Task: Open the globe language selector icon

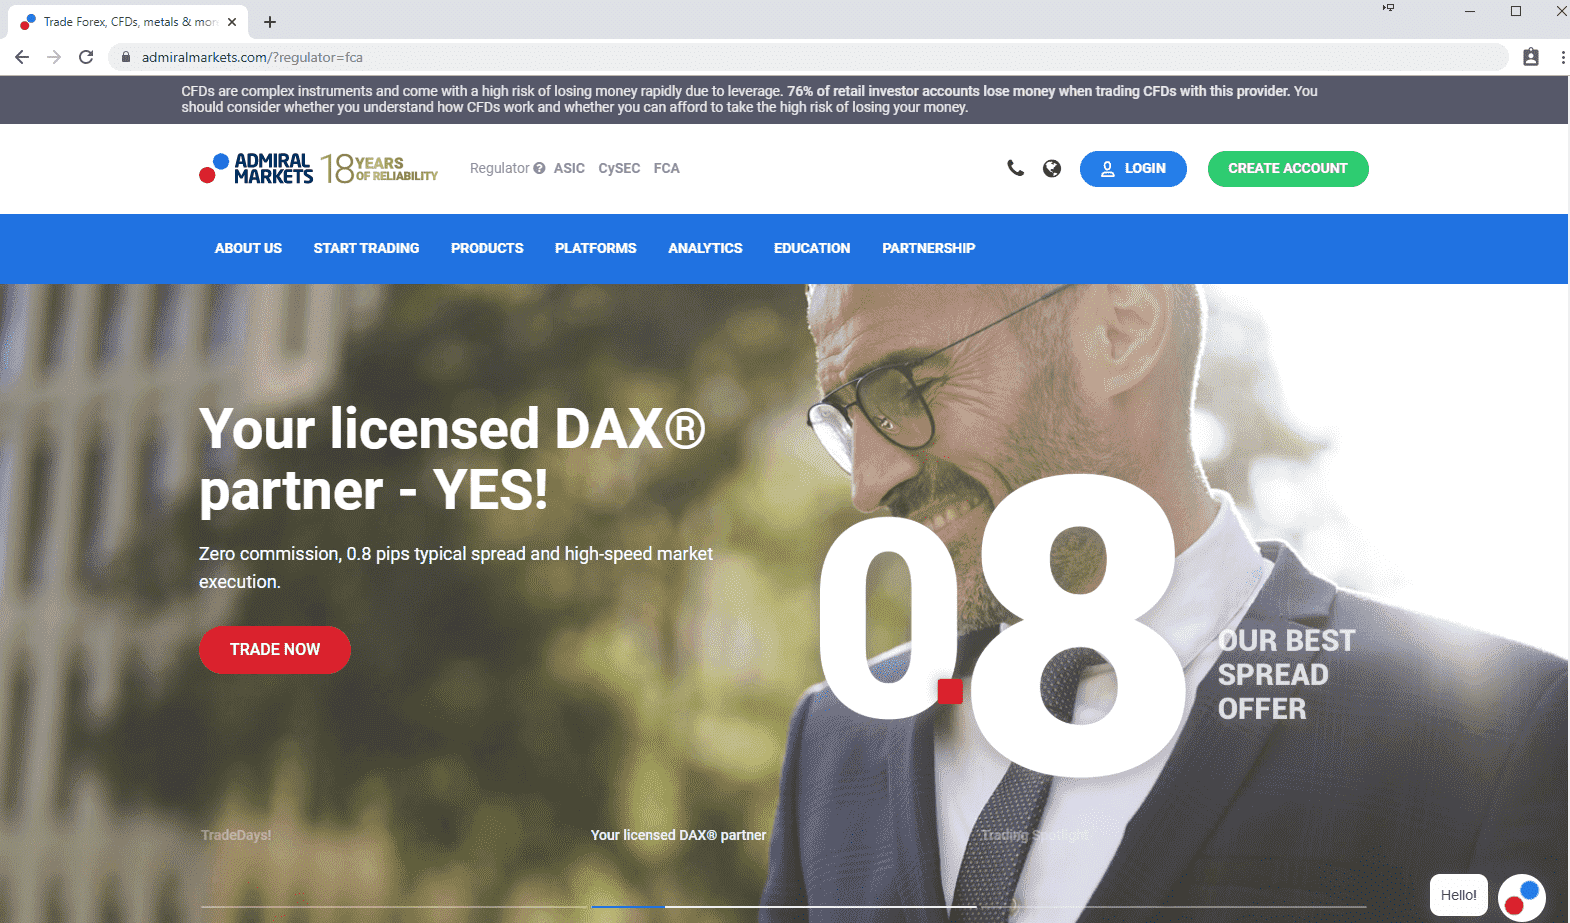Action: click(1051, 168)
